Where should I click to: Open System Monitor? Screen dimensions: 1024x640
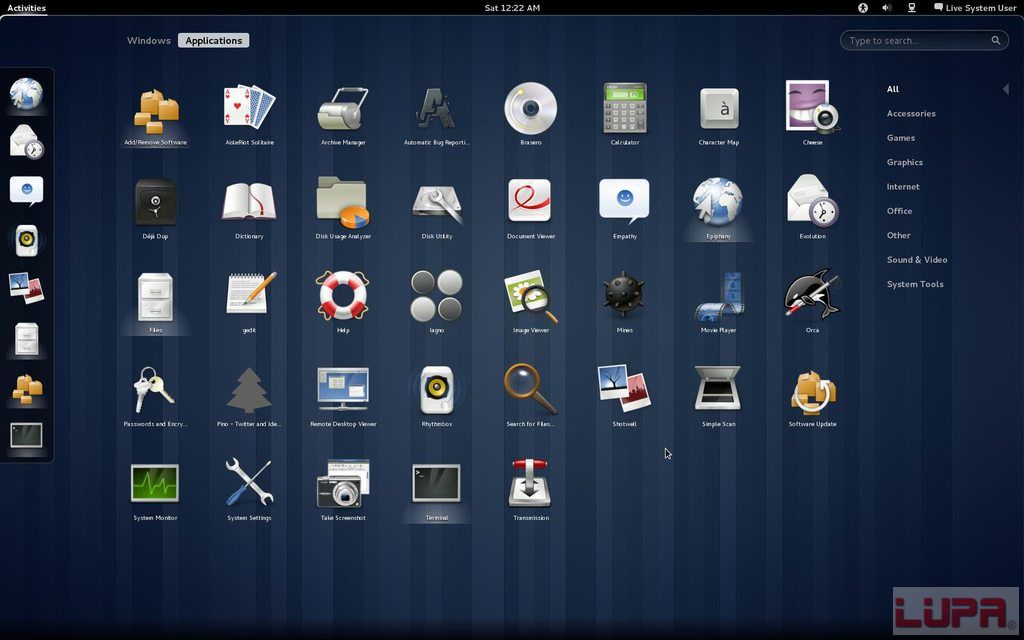(x=155, y=490)
